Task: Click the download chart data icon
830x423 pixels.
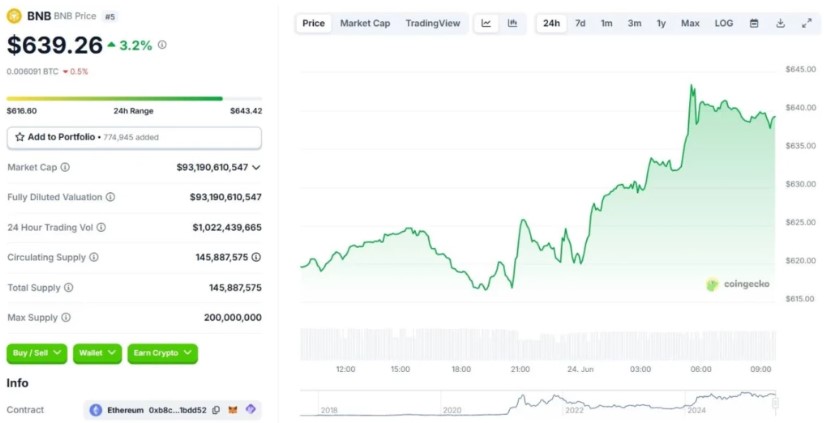Action: 780,23
